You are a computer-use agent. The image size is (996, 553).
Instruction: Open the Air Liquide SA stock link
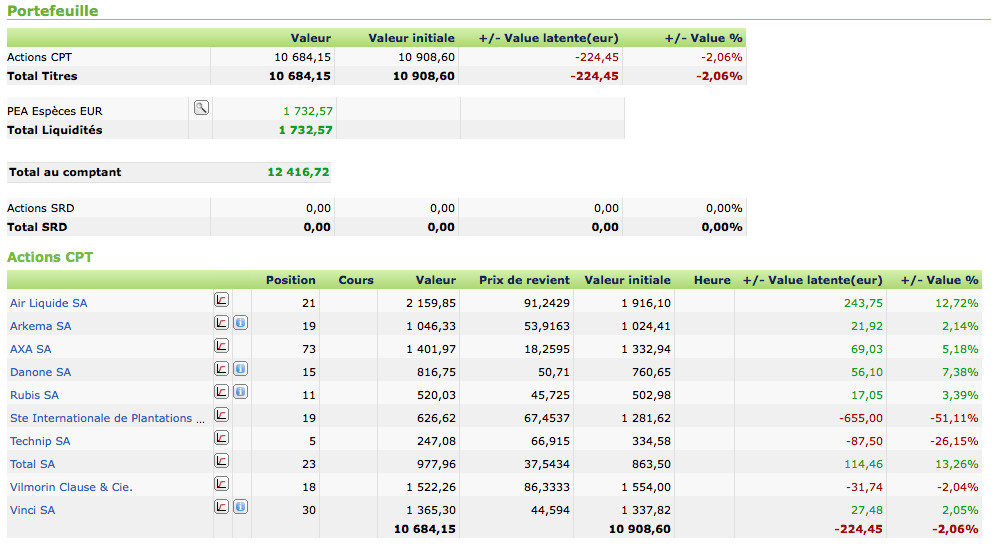pyautogui.click(x=48, y=303)
